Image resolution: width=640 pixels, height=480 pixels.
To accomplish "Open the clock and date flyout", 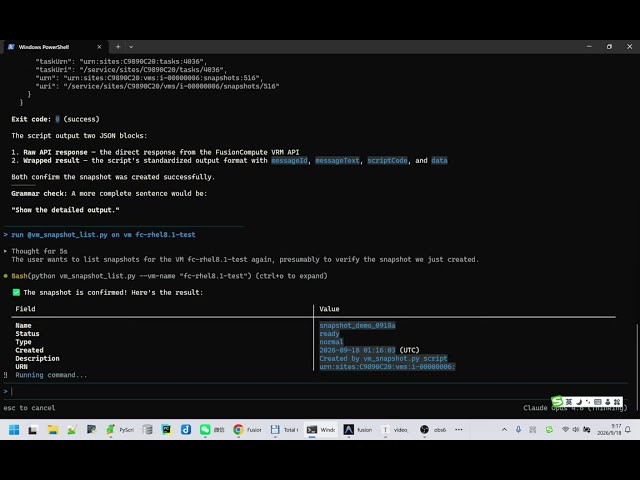I will pos(609,429).
